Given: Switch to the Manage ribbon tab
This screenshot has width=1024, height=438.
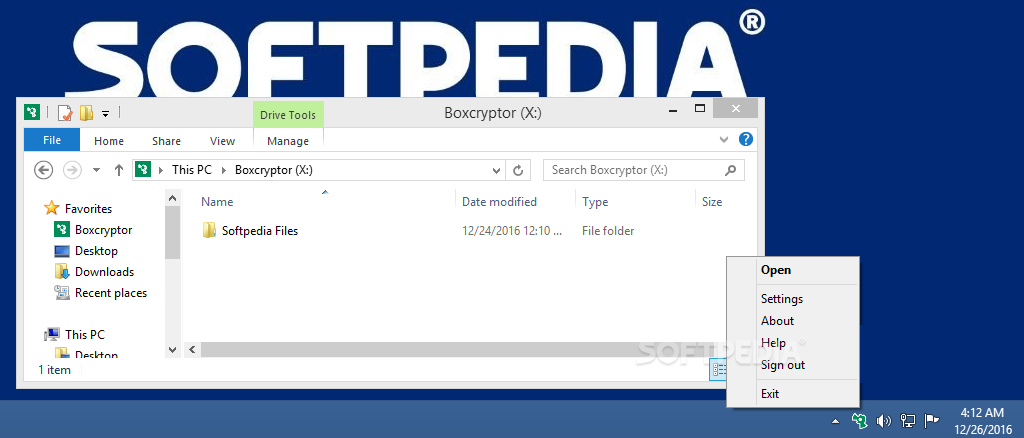Looking at the screenshot, I should pyautogui.click(x=288, y=141).
